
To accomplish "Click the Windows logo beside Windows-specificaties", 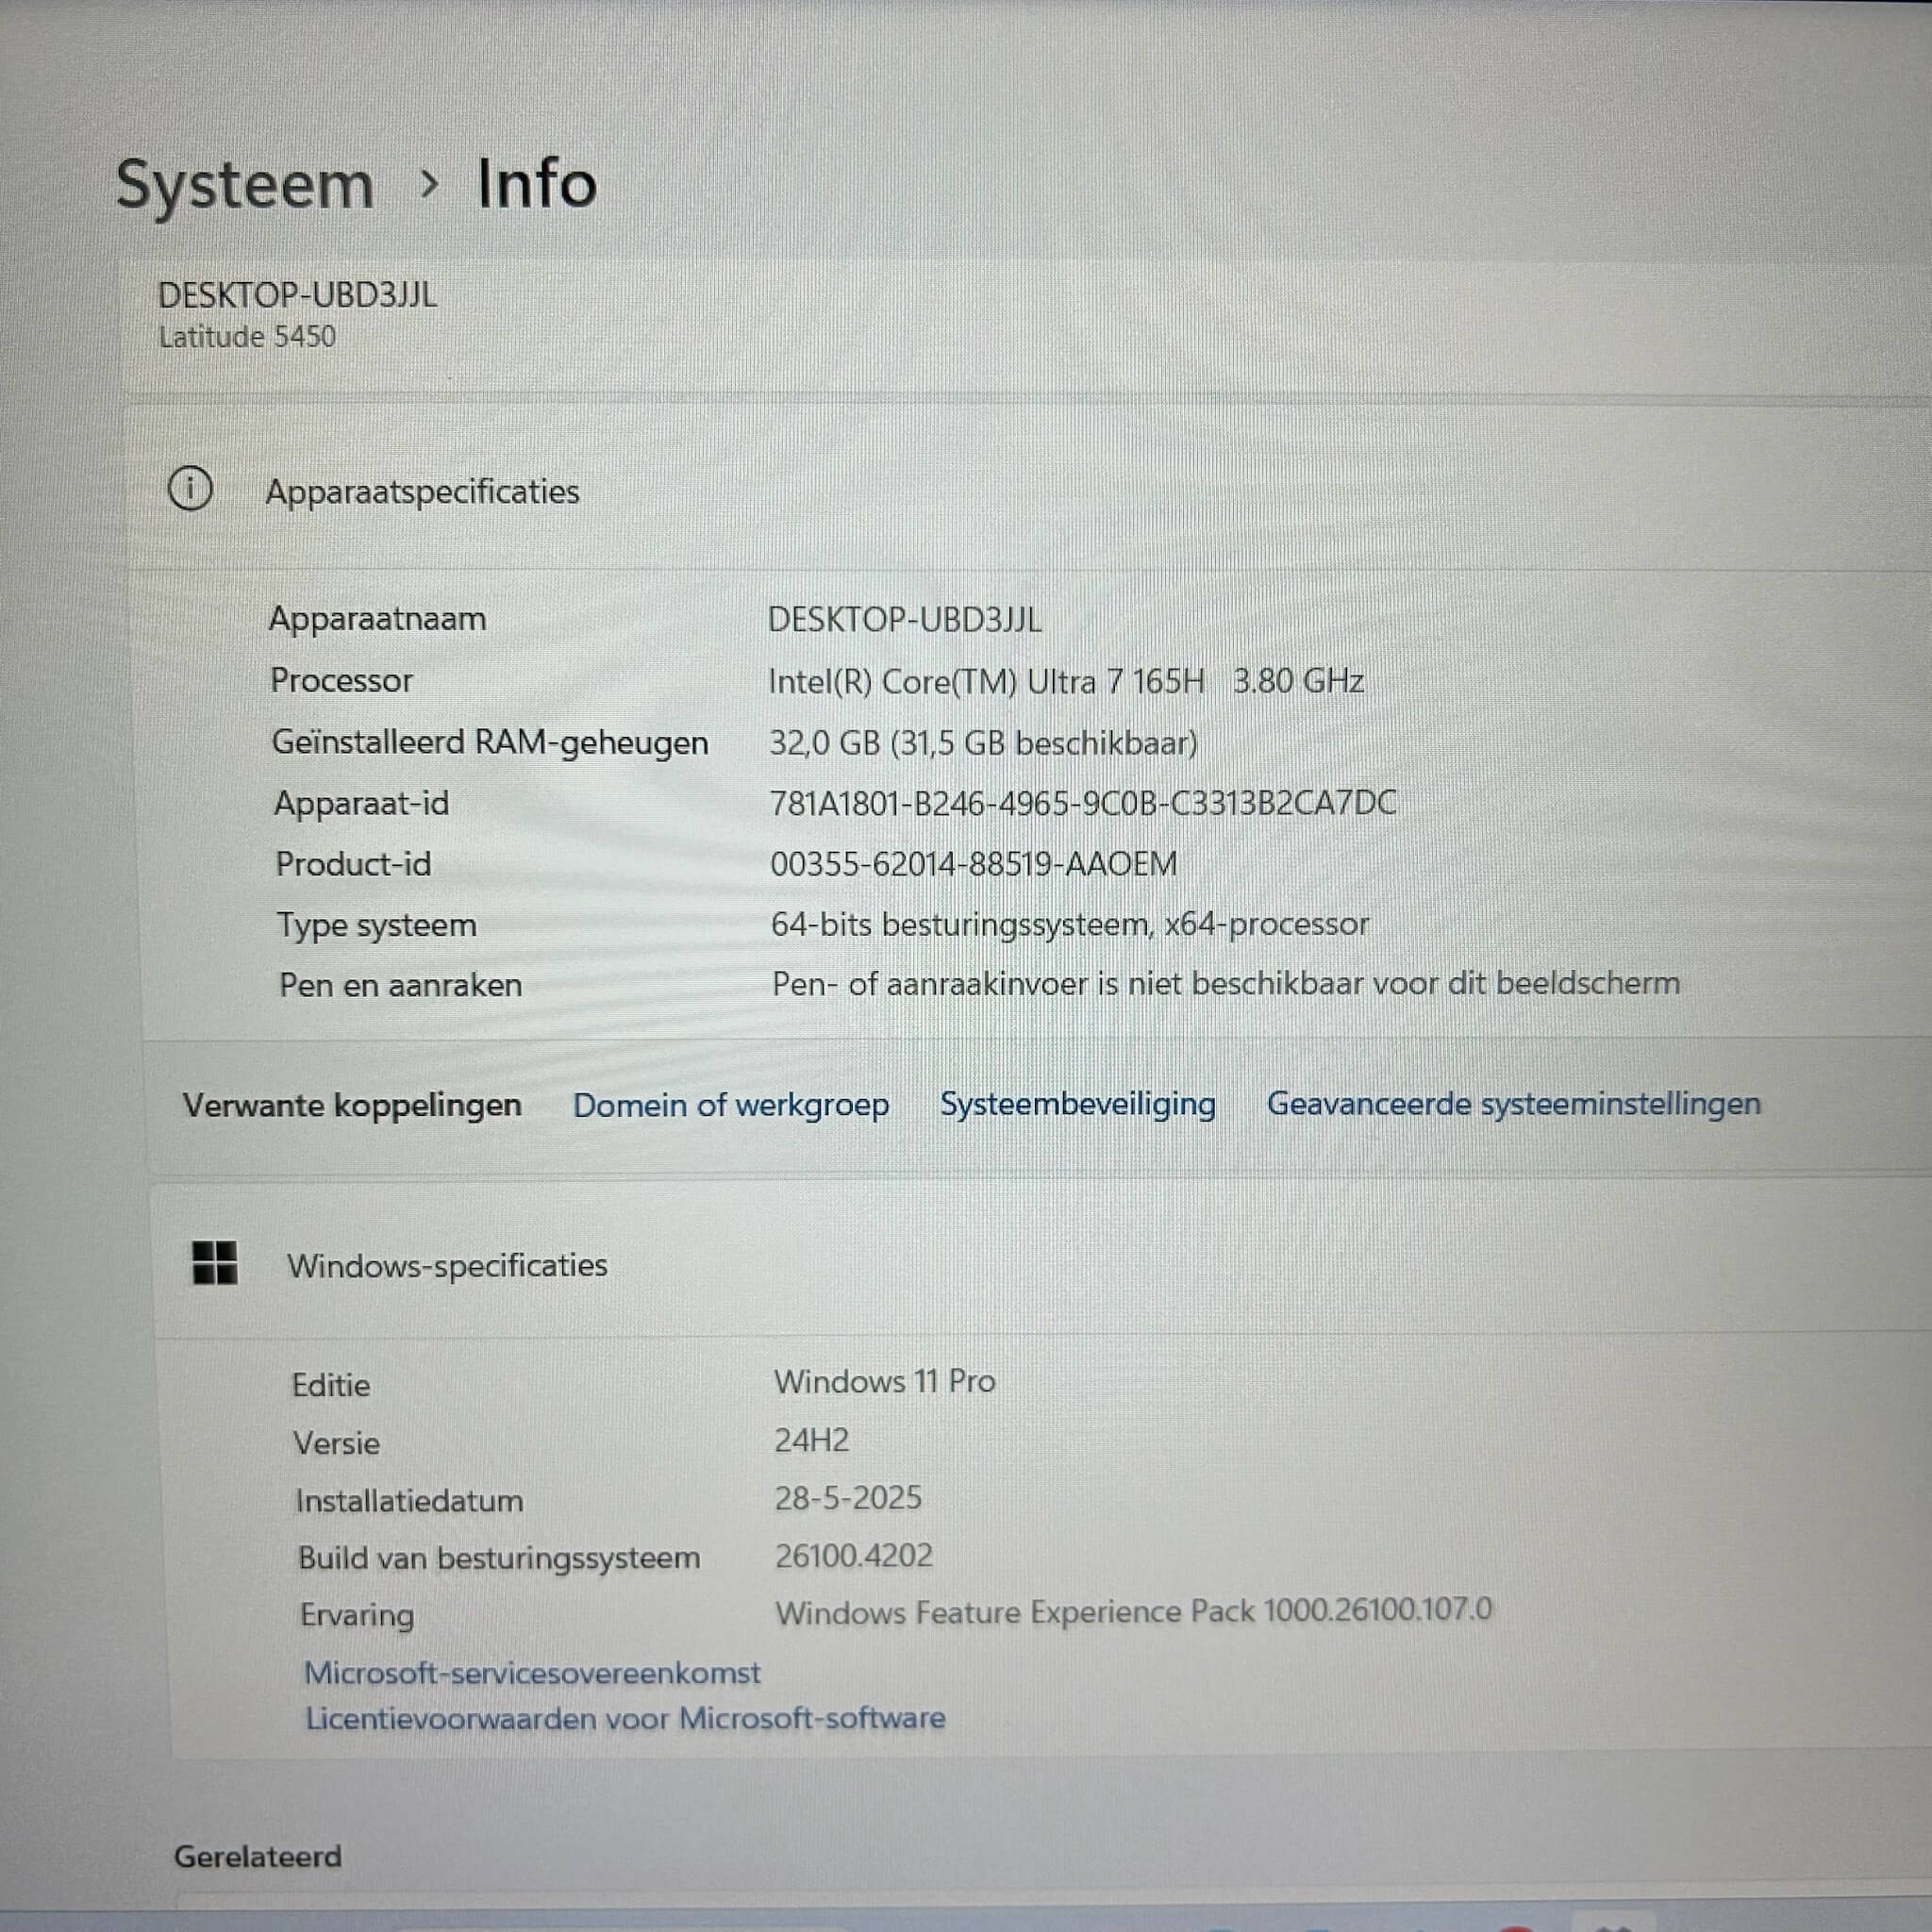I will click(215, 1263).
